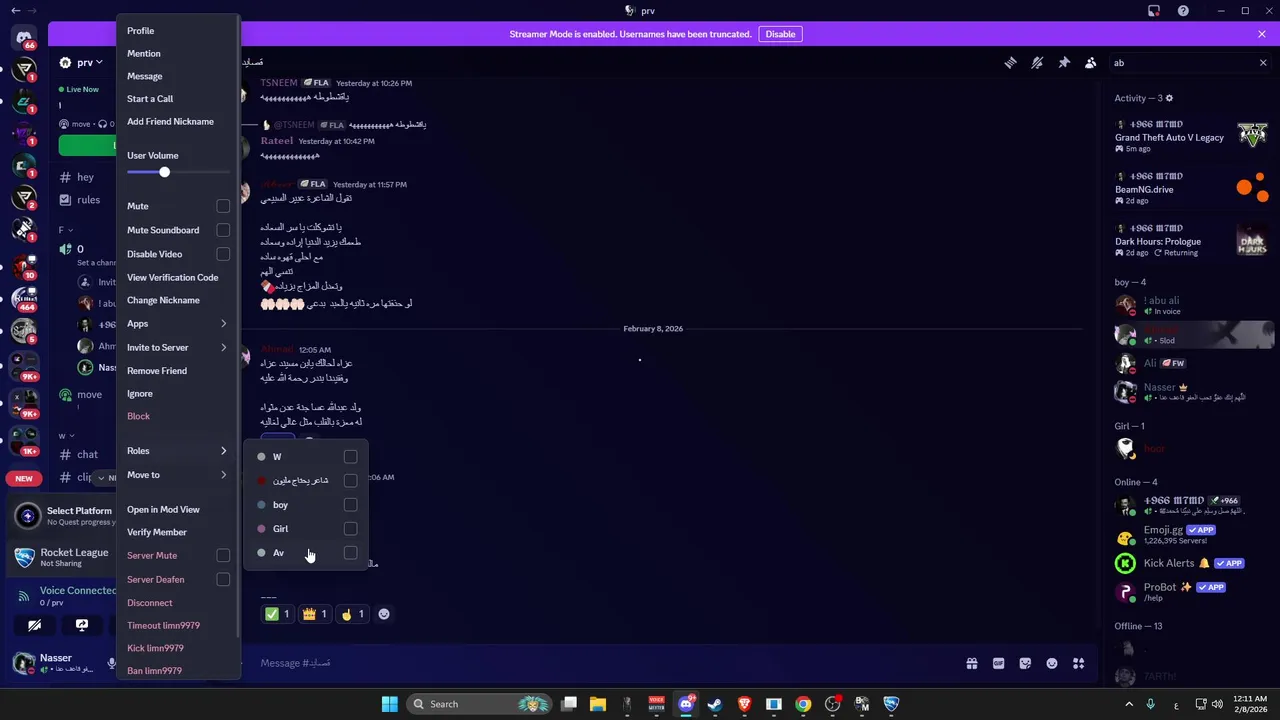
Task: Open the Threads icon in channel header
Action: tap(1010, 62)
